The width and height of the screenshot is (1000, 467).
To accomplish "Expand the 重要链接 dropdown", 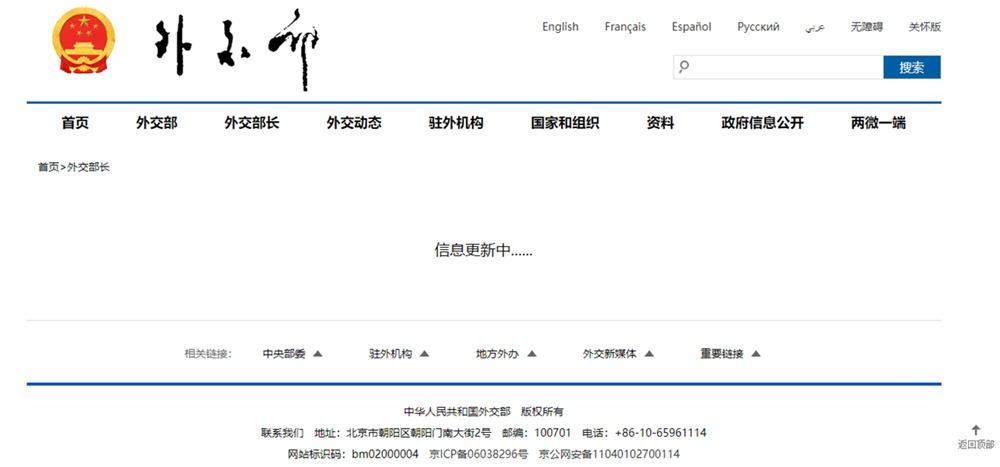I will point(730,353).
